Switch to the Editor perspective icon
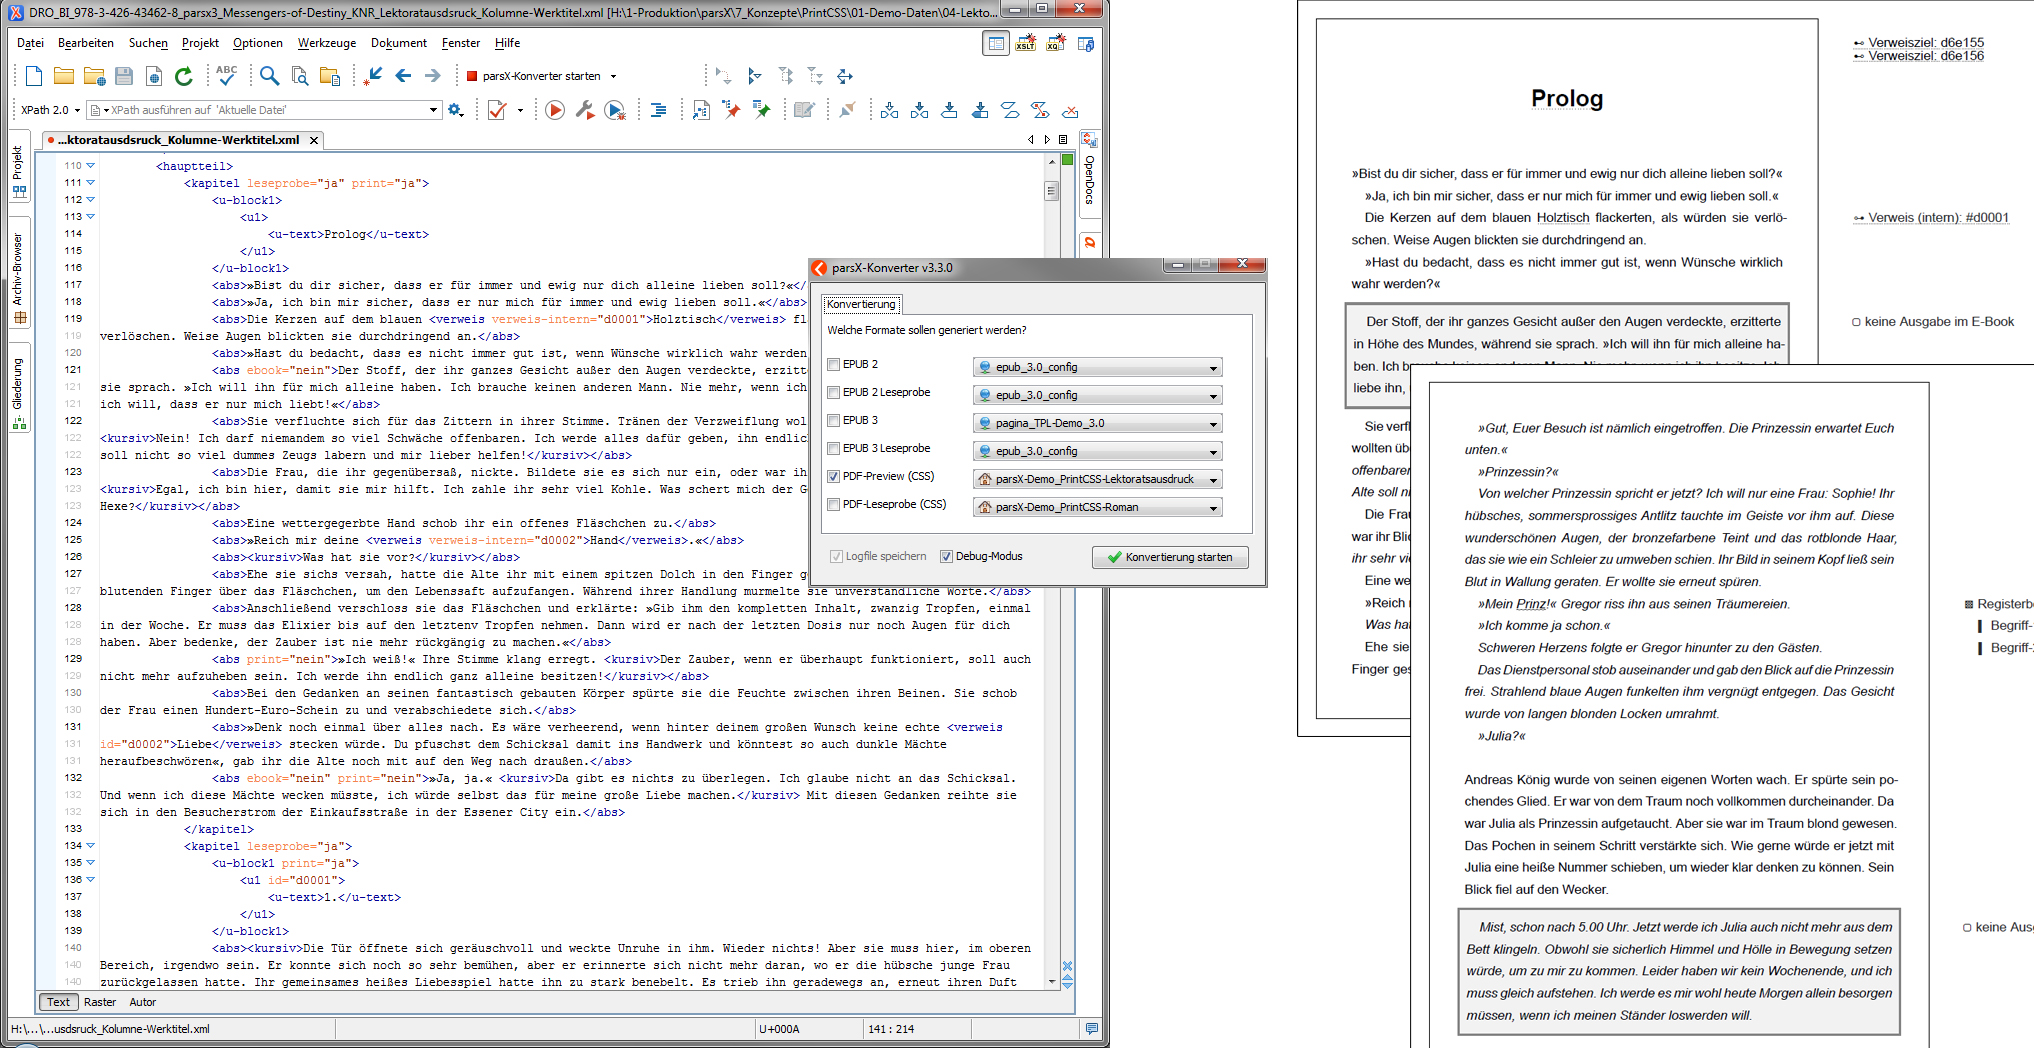Screen dimensions: 2034x1048 point(996,43)
